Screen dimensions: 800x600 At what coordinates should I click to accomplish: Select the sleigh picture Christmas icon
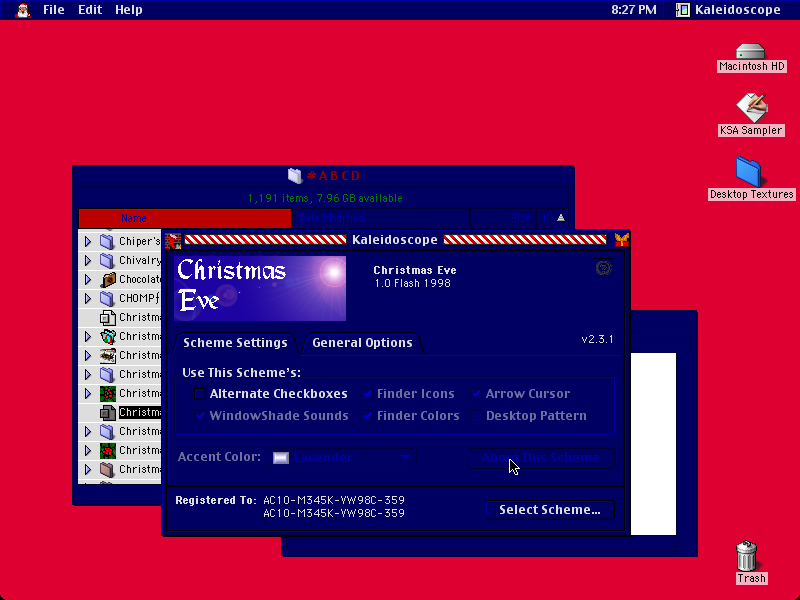point(108,355)
